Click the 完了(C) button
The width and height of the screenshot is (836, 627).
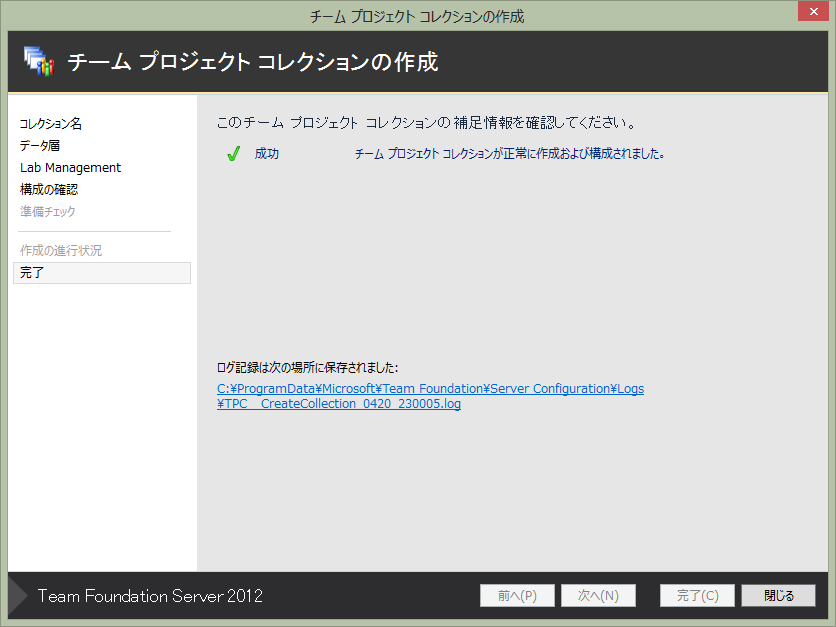(697, 596)
